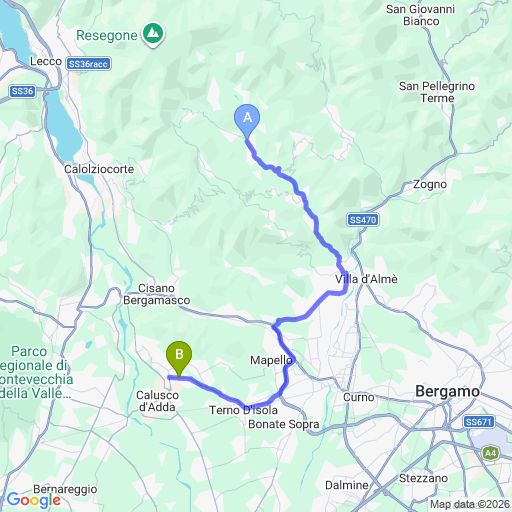512x512 pixels.
Task: Click the Villa d'Almè place label
Action: [x=366, y=279]
